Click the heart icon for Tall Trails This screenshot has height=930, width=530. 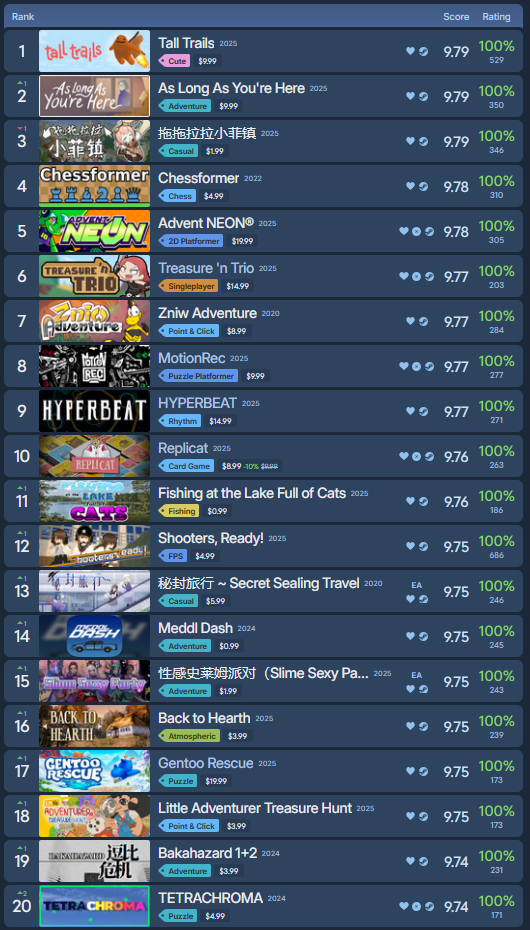pyautogui.click(x=410, y=51)
